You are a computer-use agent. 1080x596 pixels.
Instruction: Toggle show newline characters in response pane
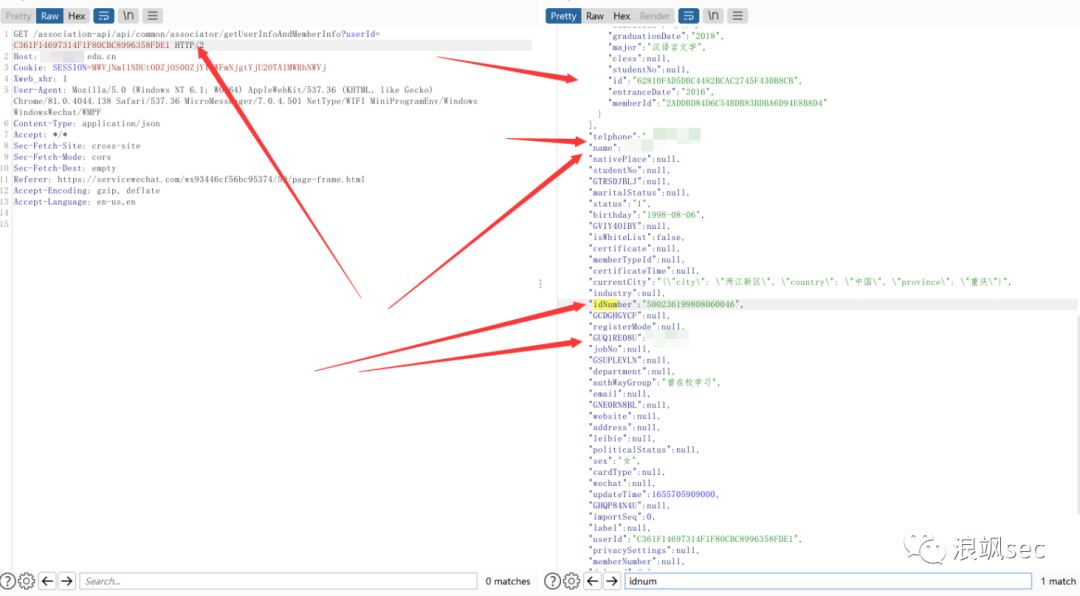click(713, 15)
